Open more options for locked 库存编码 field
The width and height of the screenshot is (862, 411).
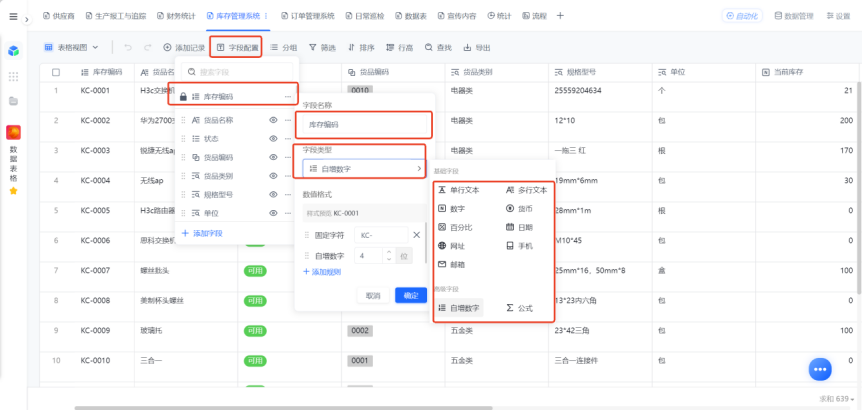tap(288, 97)
